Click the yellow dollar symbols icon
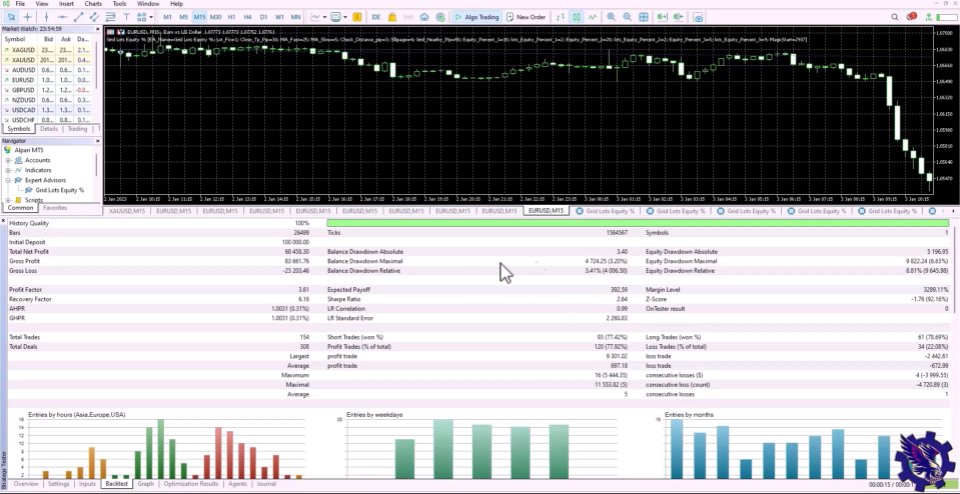Image resolution: width=960 pixels, height=494 pixels. point(358,17)
